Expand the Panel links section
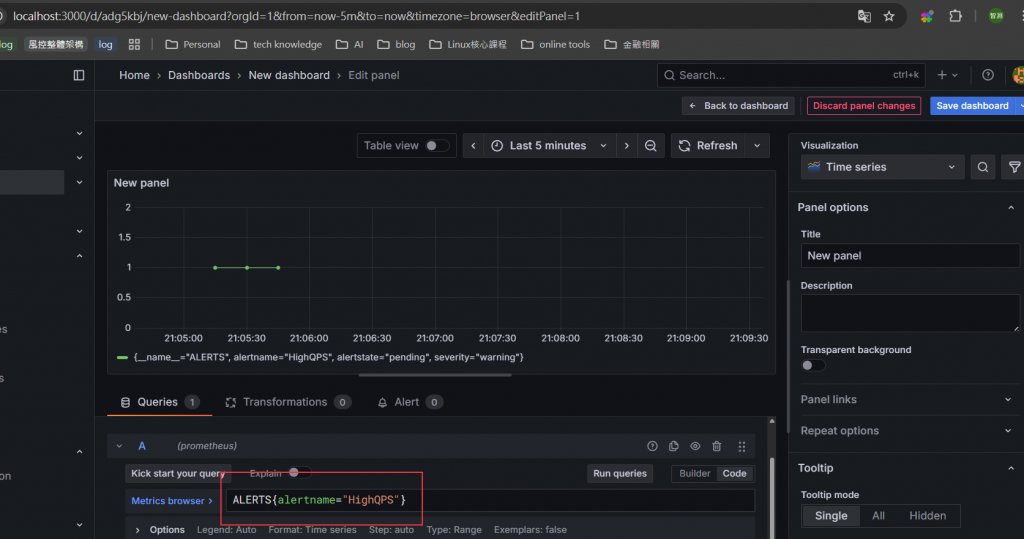This screenshot has height=539, width=1024. 908,399
